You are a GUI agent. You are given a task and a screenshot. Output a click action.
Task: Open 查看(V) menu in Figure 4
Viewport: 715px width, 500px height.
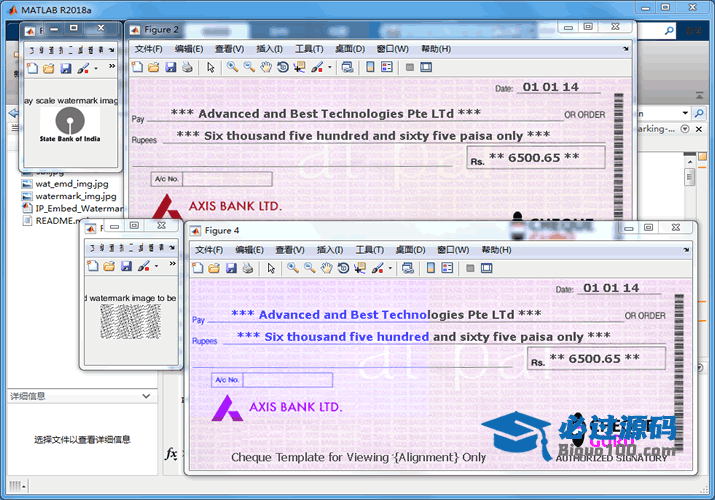(290, 250)
